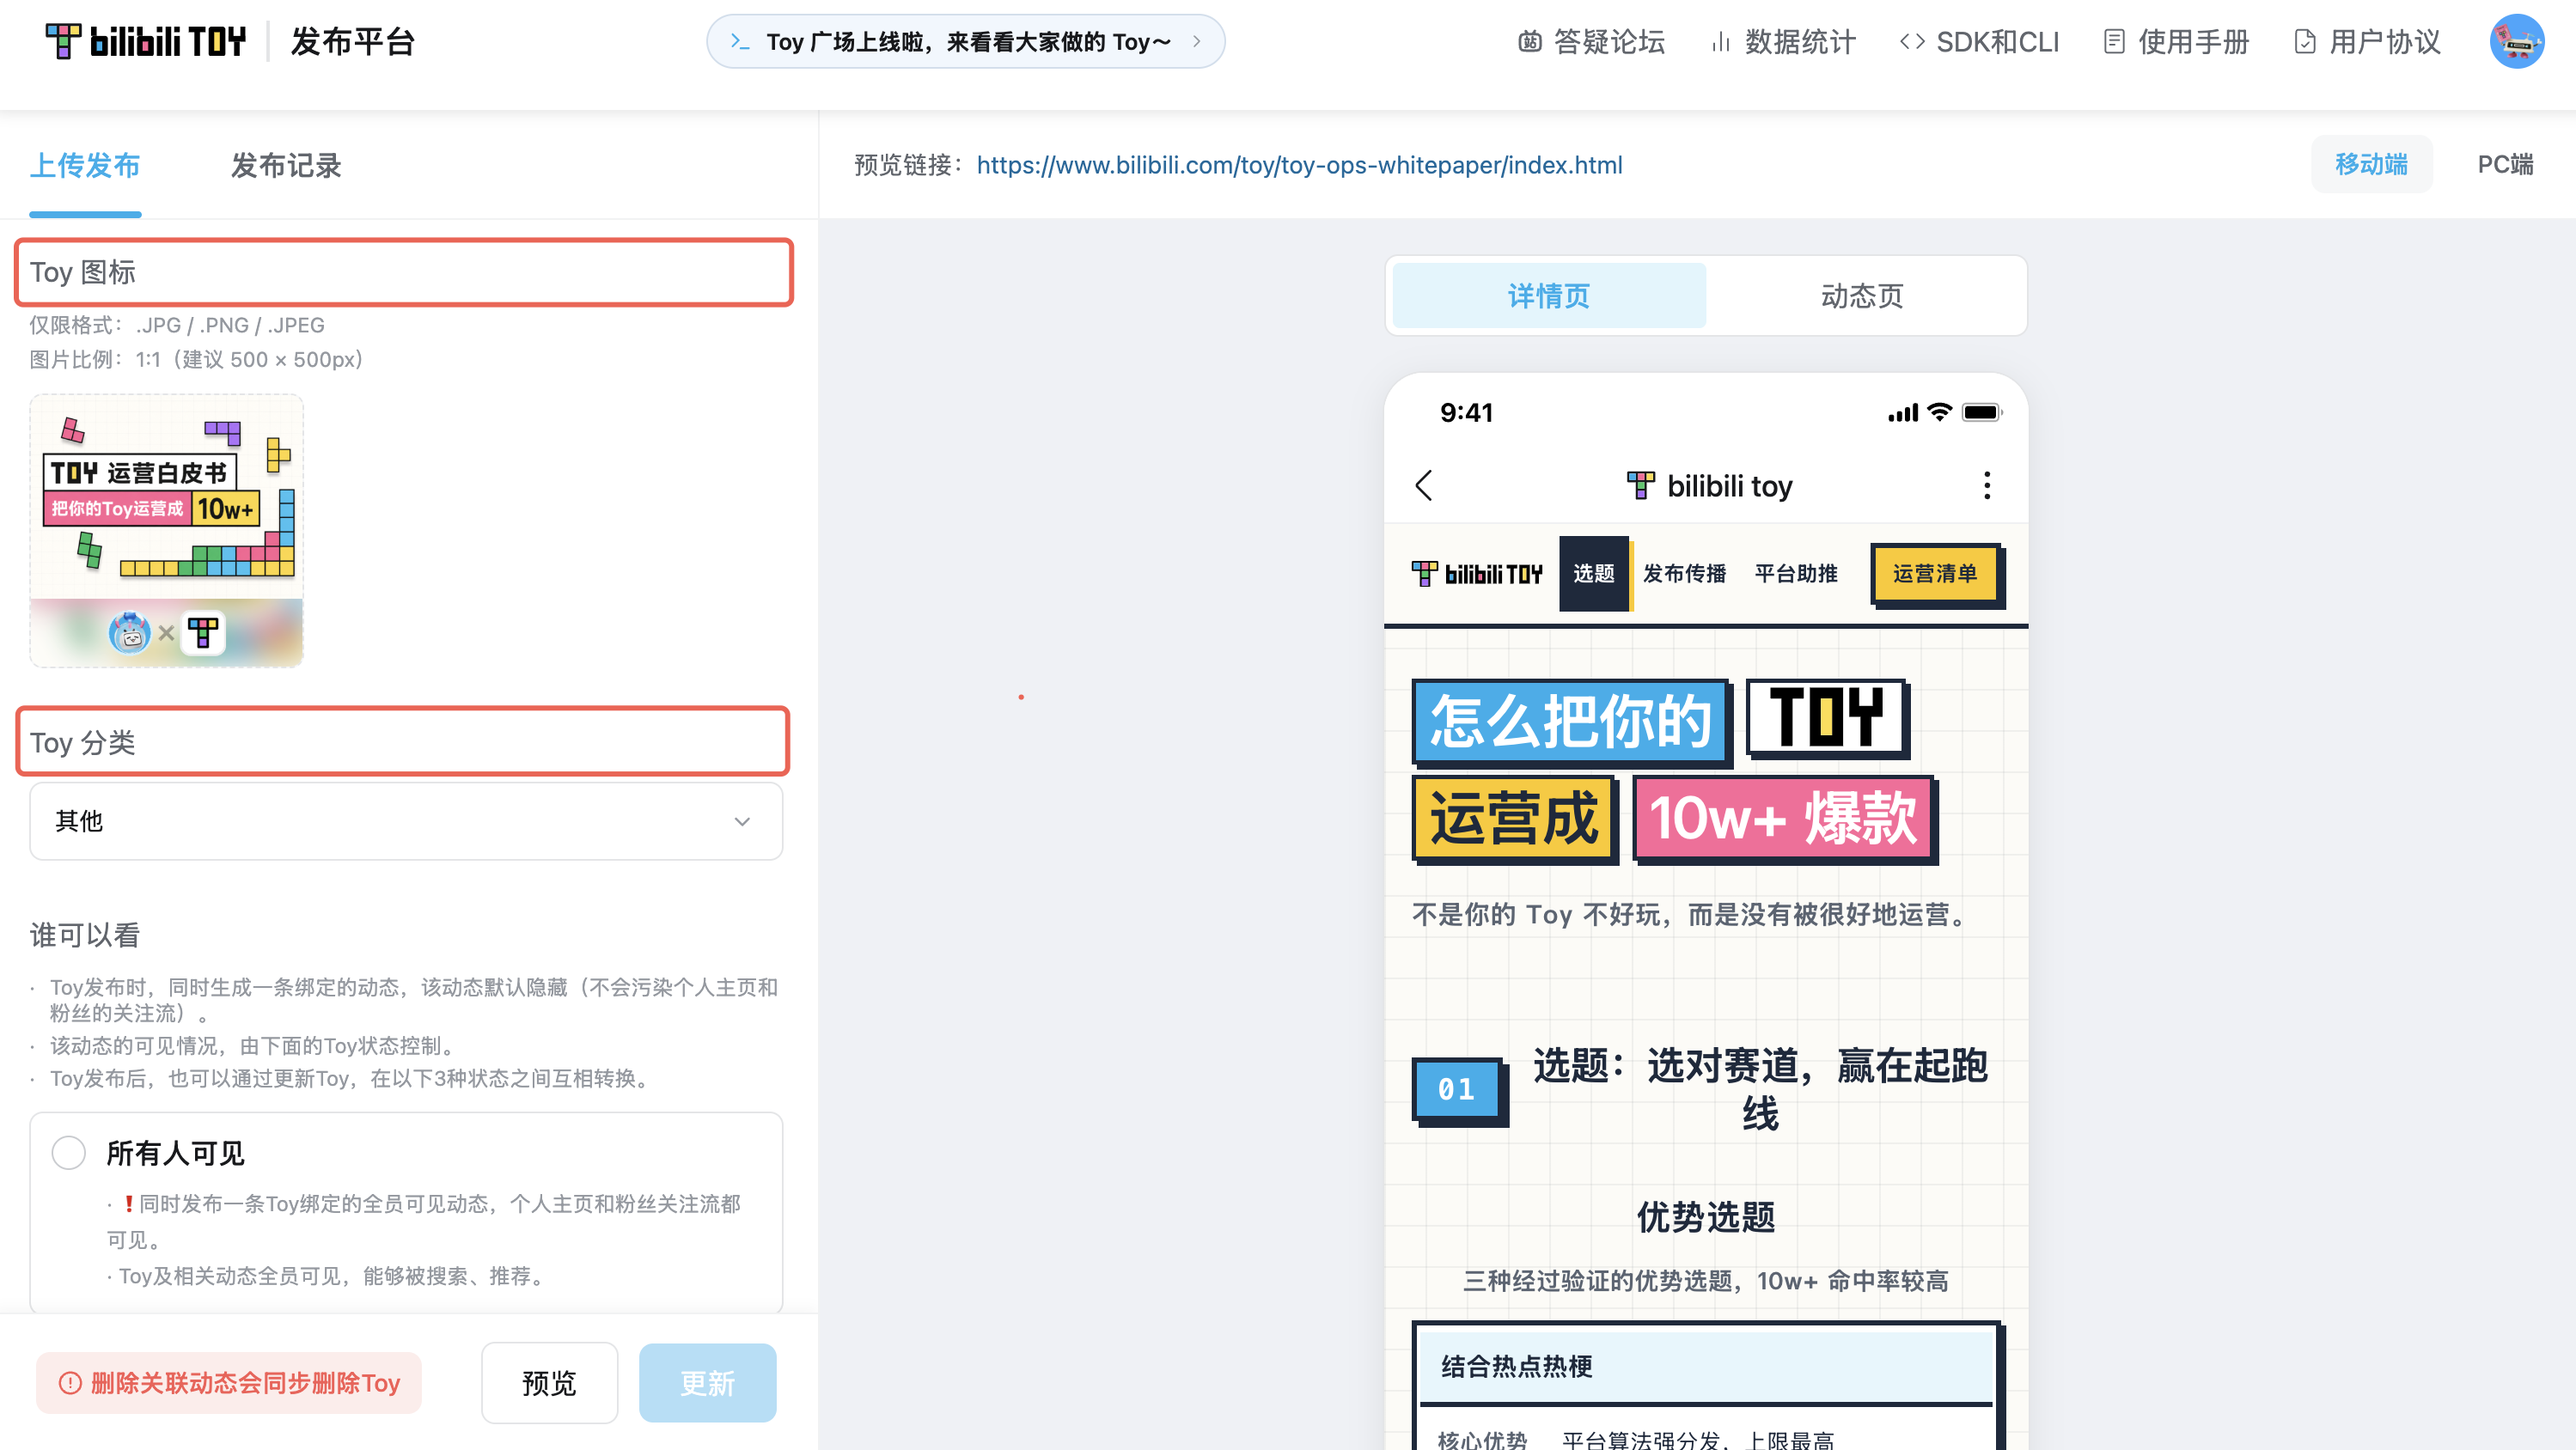
Task: Click the 结合热点热梗 card header
Action: click(x=1705, y=1365)
